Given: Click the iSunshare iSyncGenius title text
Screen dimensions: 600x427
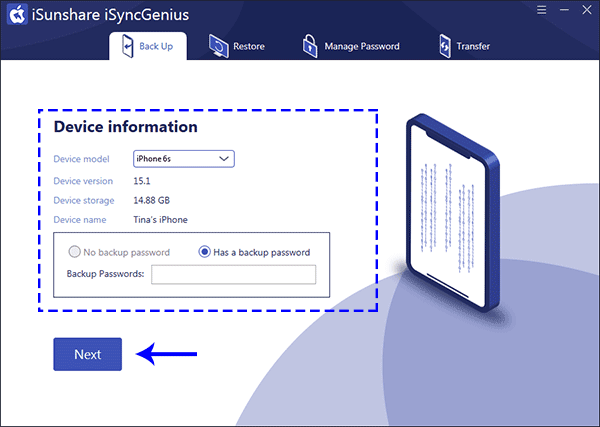Looking at the screenshot, I should coord(110,15).
